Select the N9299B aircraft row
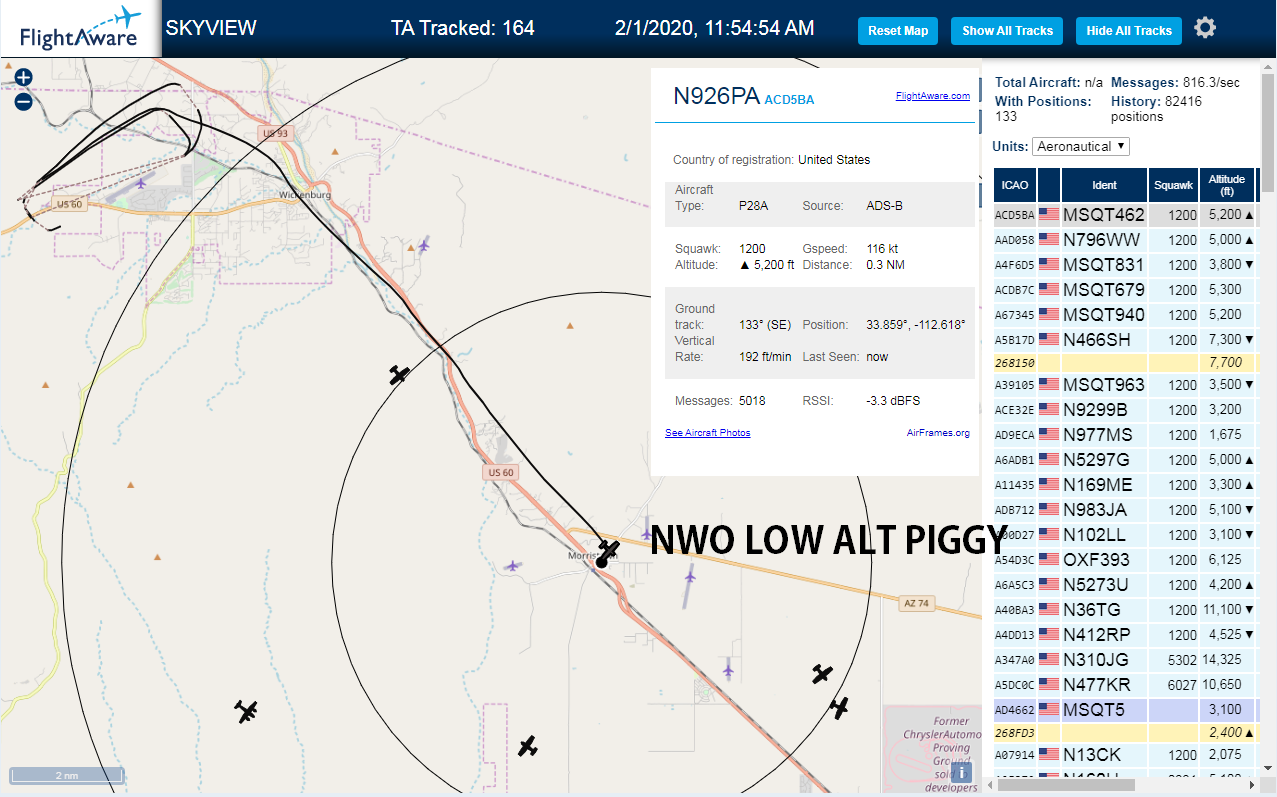The height and width of the screenshot is (797, 1277). [1126, 410]
